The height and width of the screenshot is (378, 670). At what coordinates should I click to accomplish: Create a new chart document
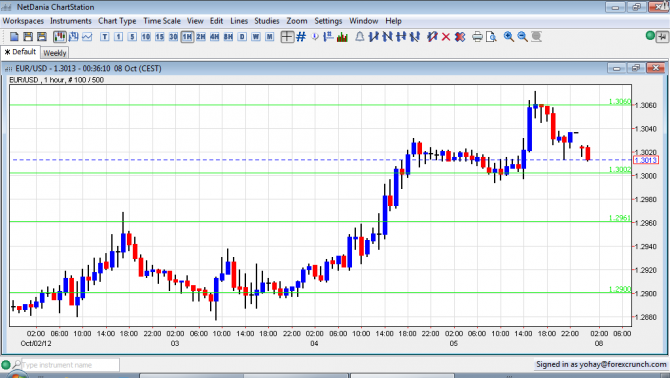click(14, 37)
